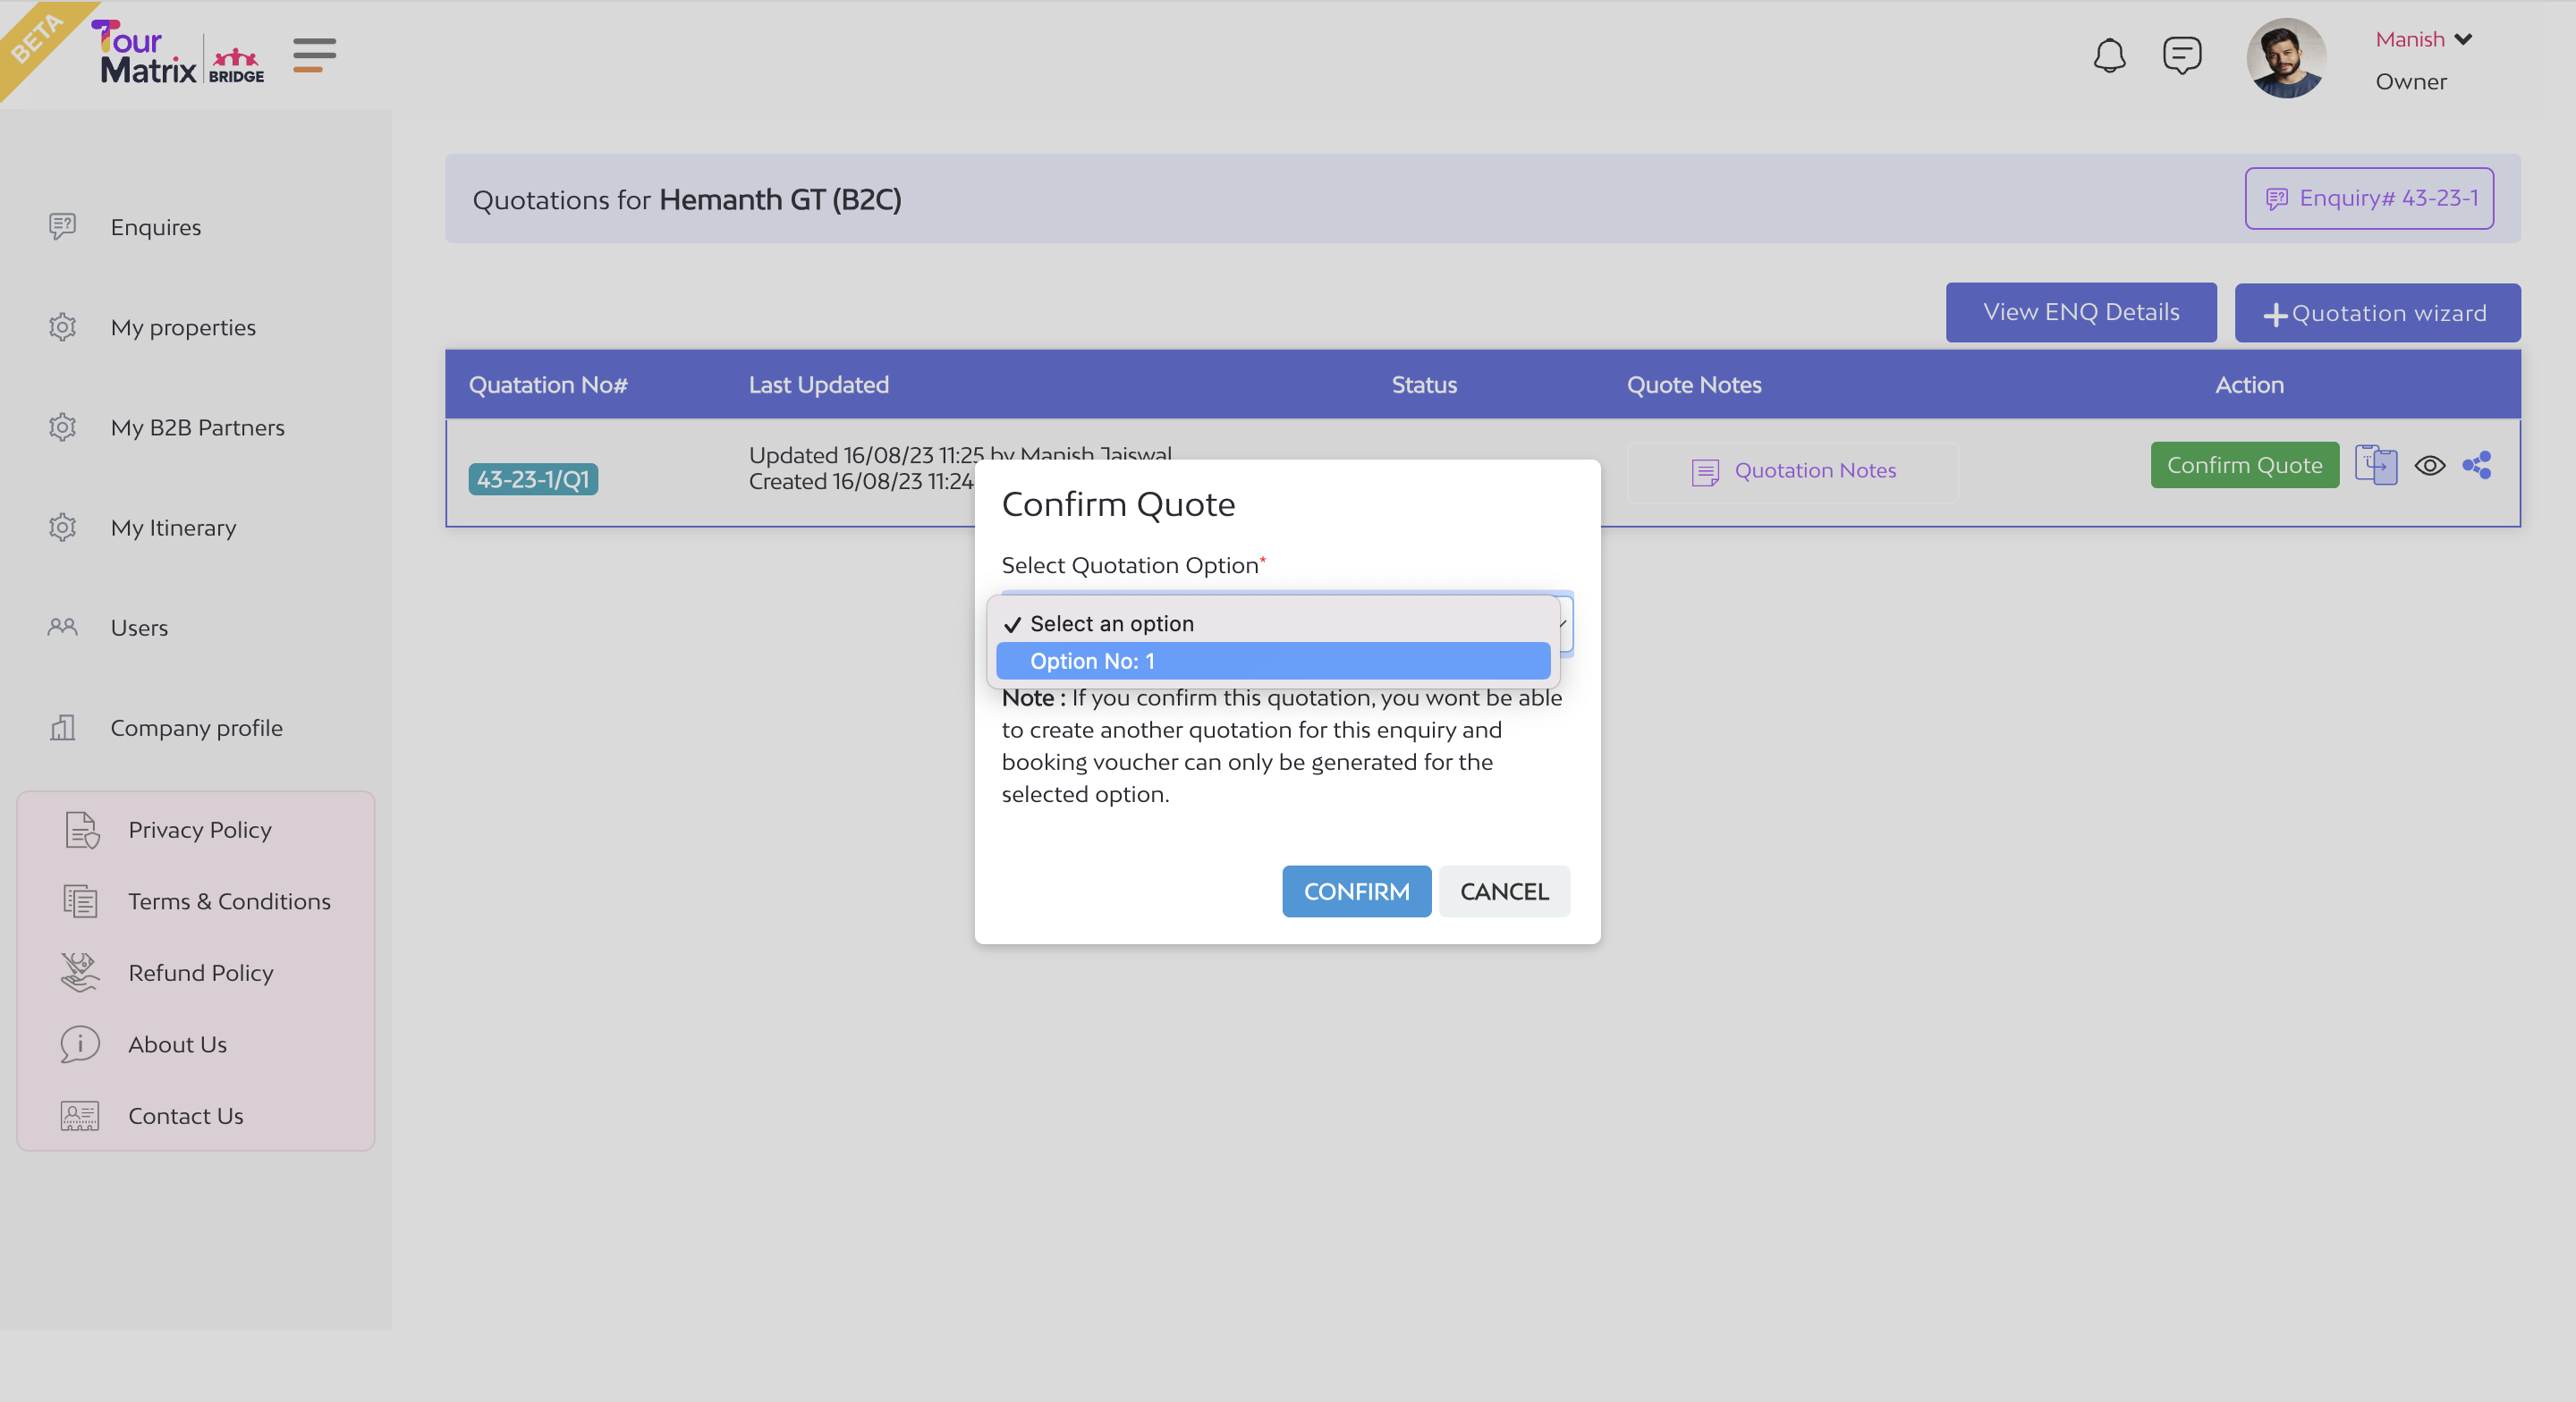Click the Manish profile photo
This screenshot has width=2576, height=1402.
(2285, 58)
